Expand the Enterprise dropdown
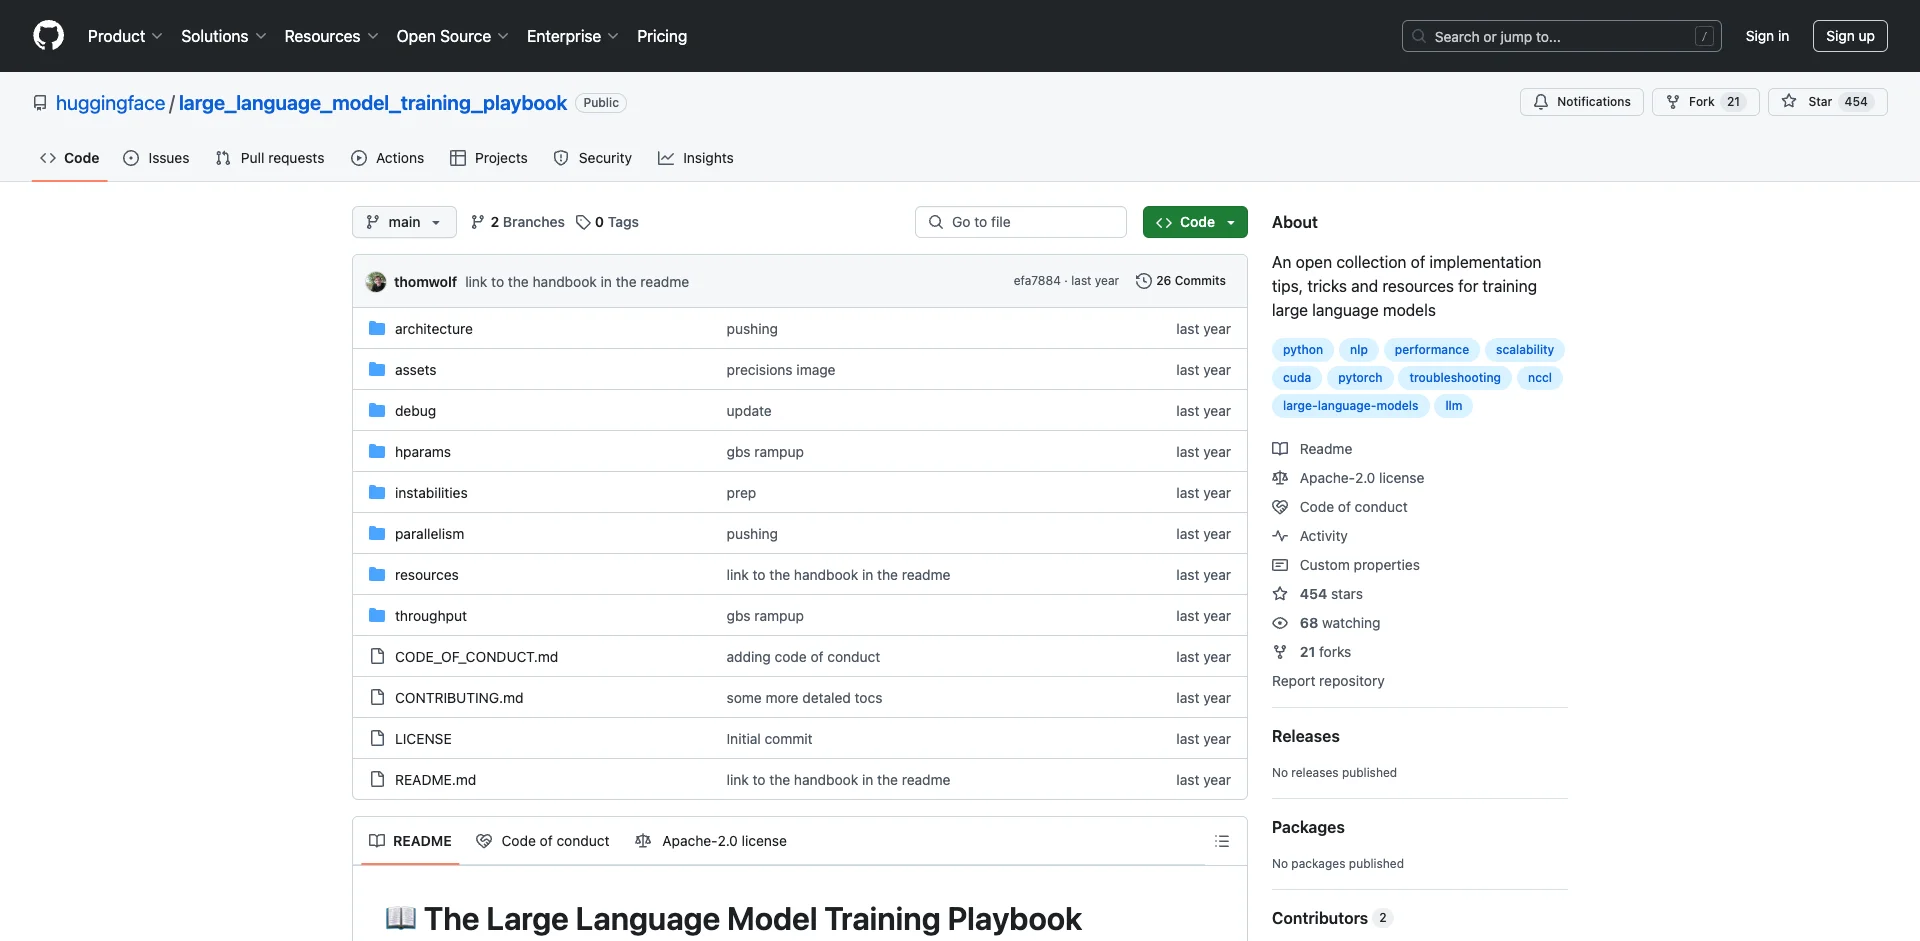 point(572,36)
